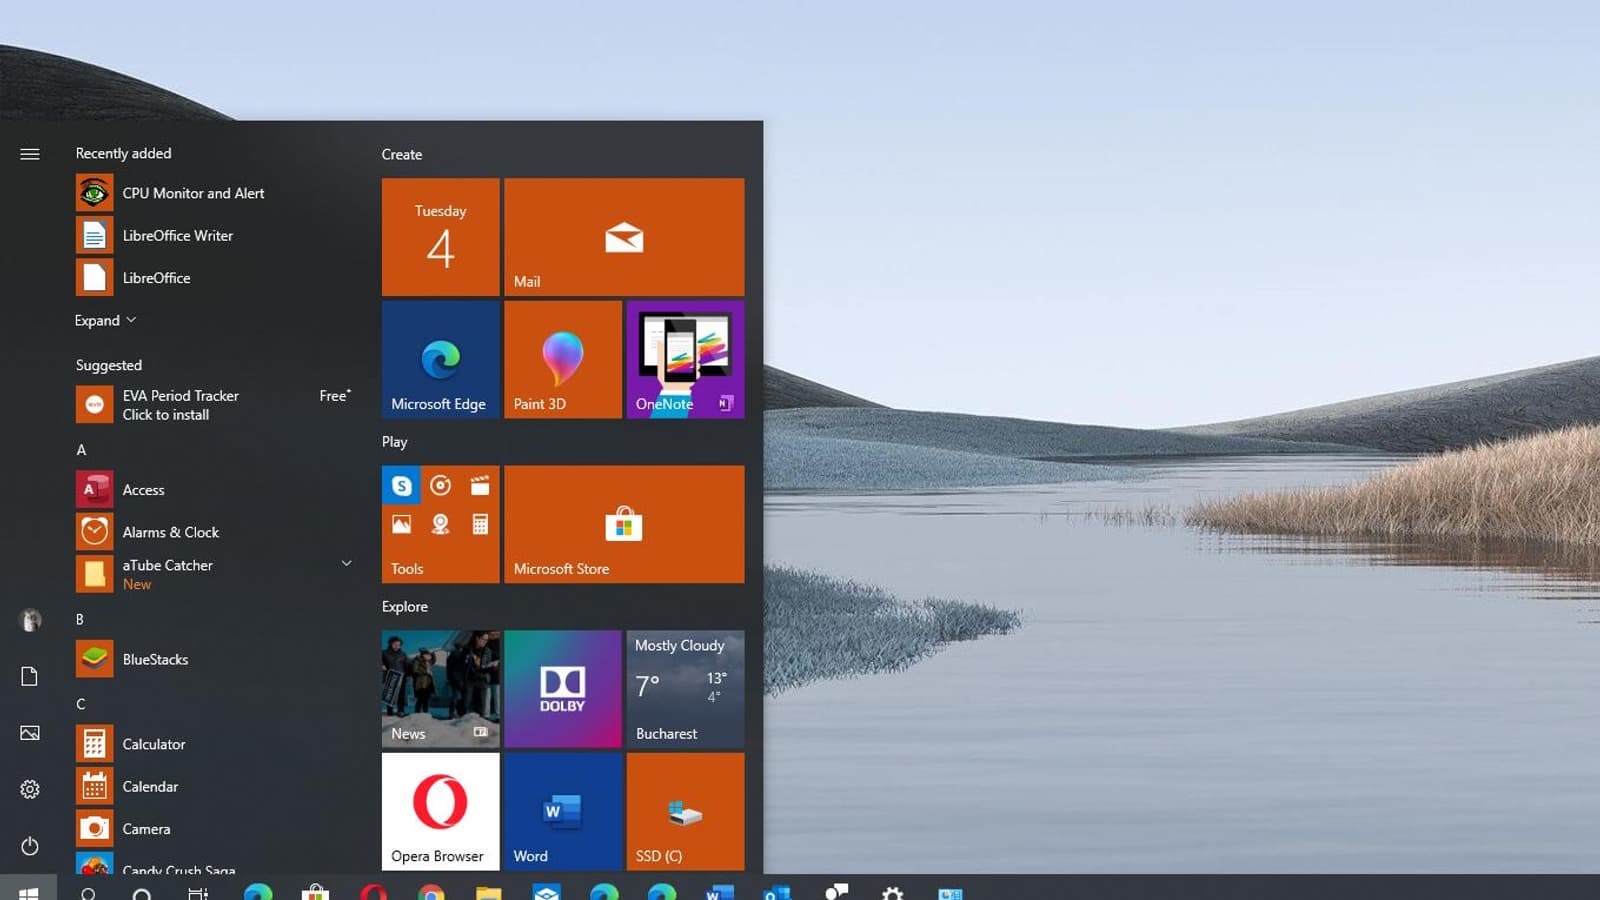Viewport: 1600px width, 900px height.
Task: Open the Paint 3D tile
Action: (x=563, y=359)
